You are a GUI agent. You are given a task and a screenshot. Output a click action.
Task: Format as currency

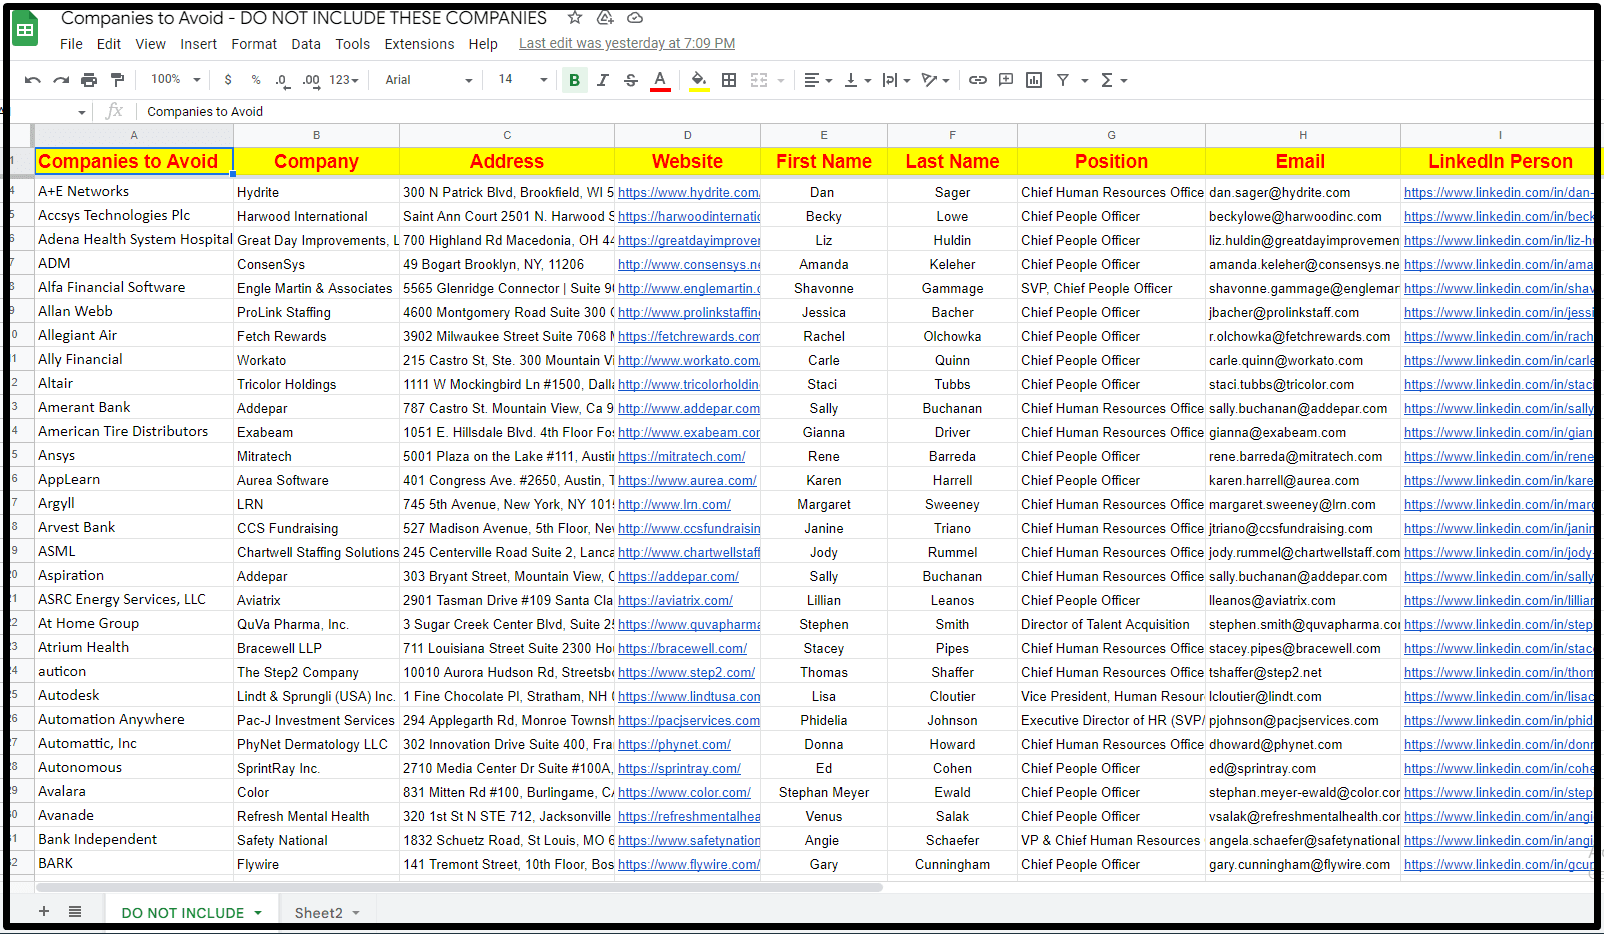[x=228, y=80]
